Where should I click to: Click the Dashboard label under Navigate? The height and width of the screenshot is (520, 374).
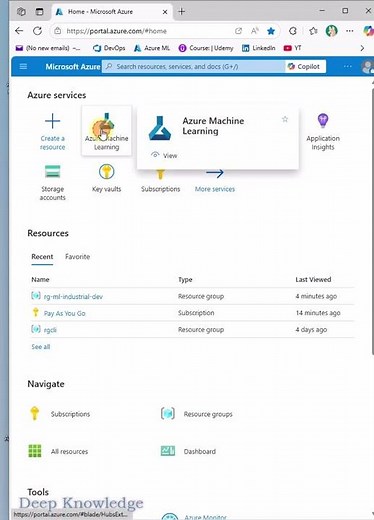[x=200, y=451]
